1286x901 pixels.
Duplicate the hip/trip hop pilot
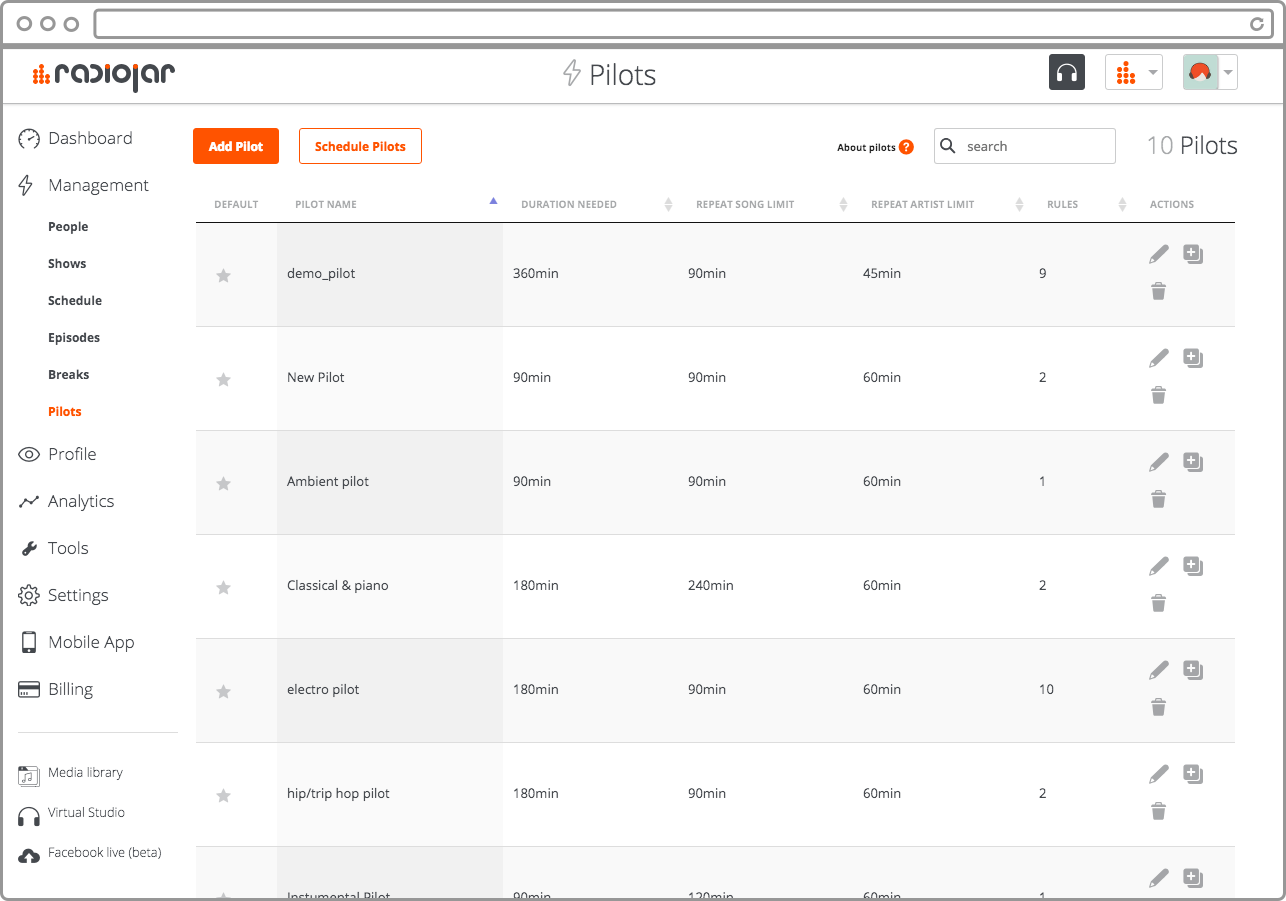click(x=1192, y=774)
